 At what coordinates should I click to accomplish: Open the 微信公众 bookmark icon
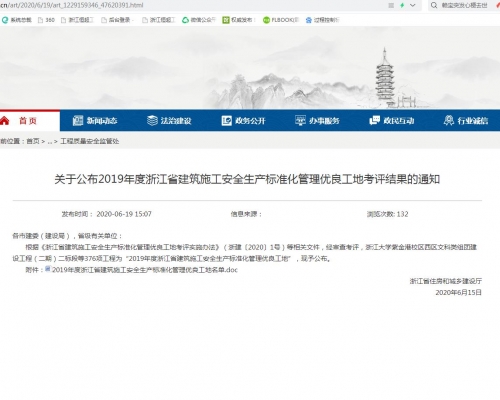(x=185, y=20)
